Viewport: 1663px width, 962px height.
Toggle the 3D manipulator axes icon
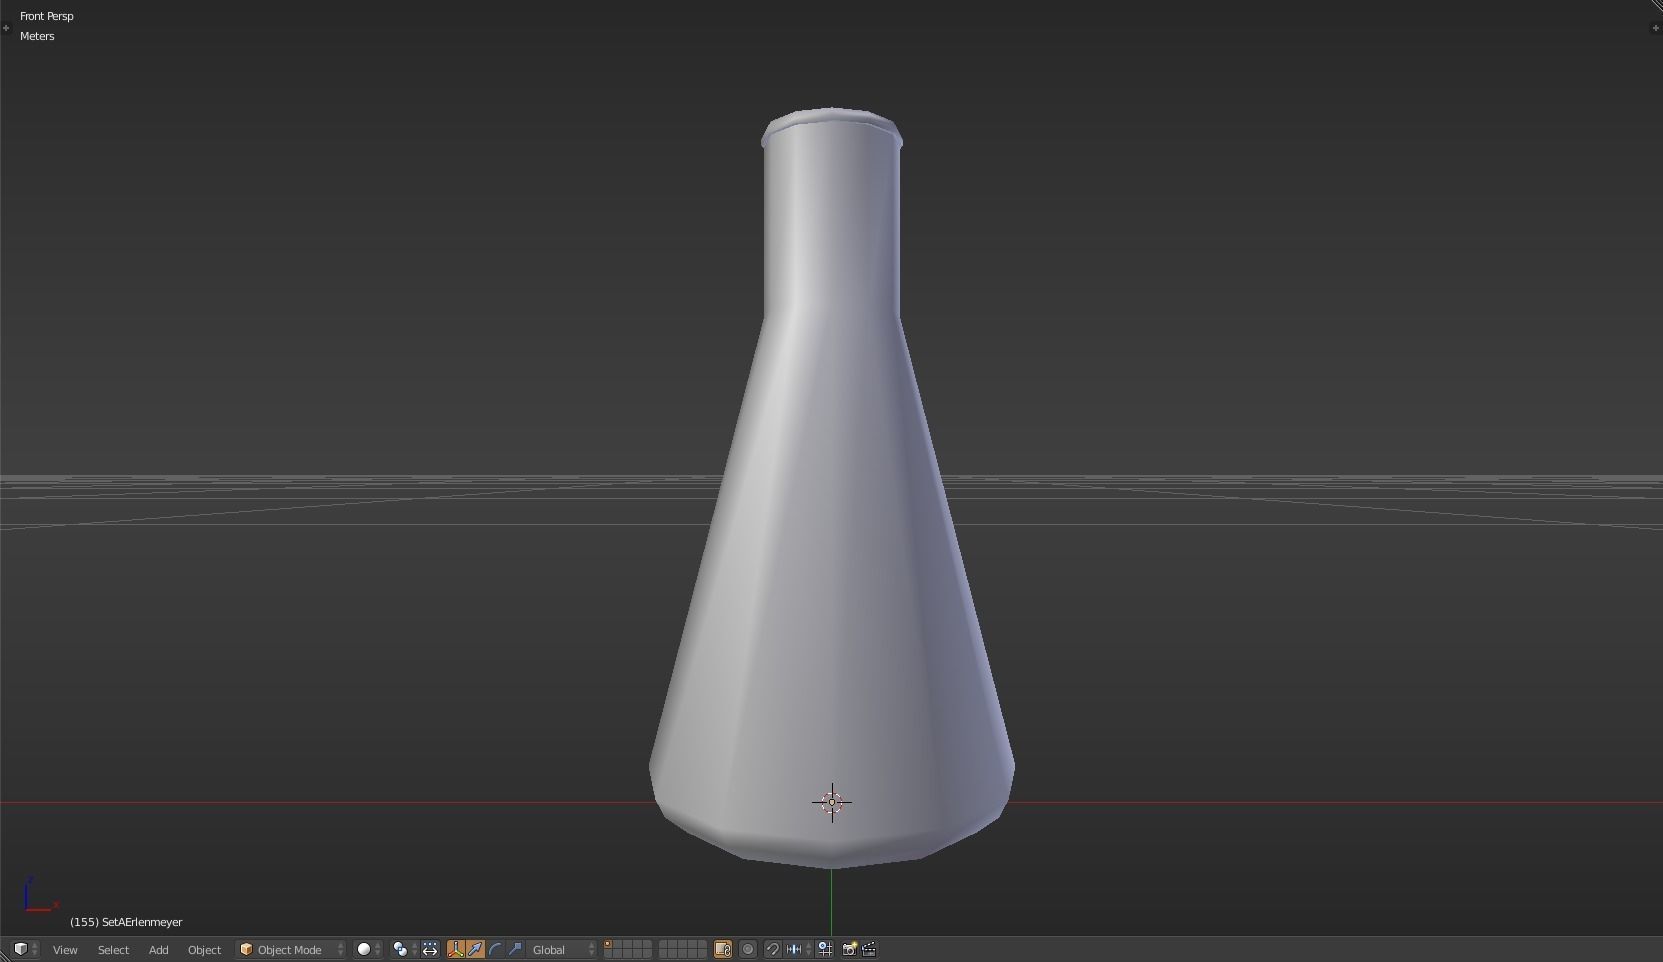tap(456, 950)
